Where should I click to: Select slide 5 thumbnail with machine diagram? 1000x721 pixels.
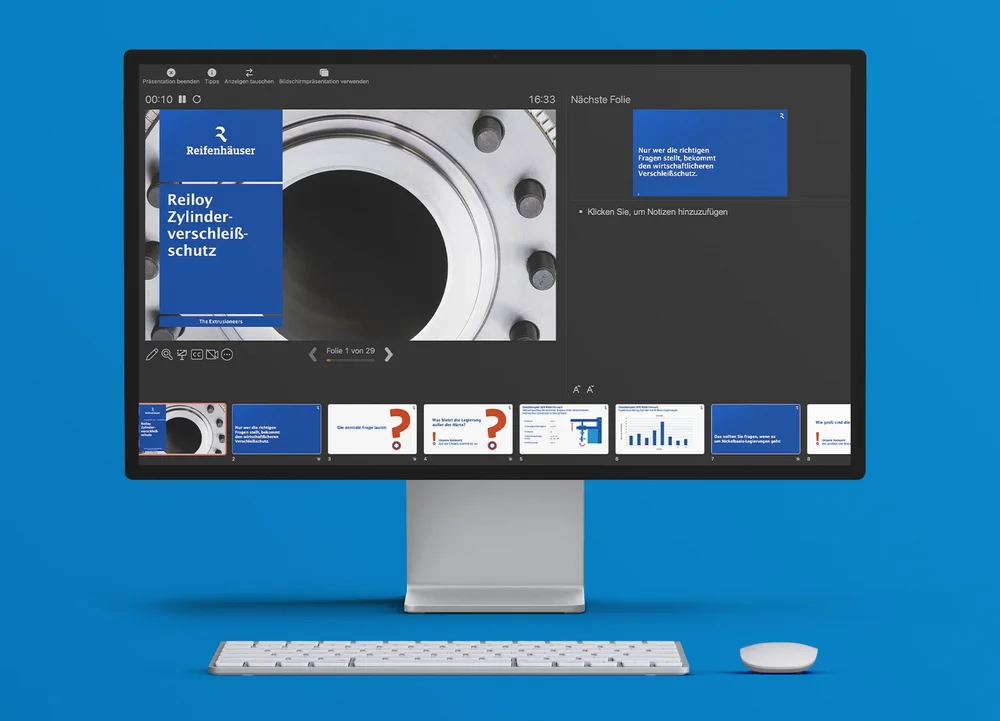pyautogui.click(x=564, y=429)
